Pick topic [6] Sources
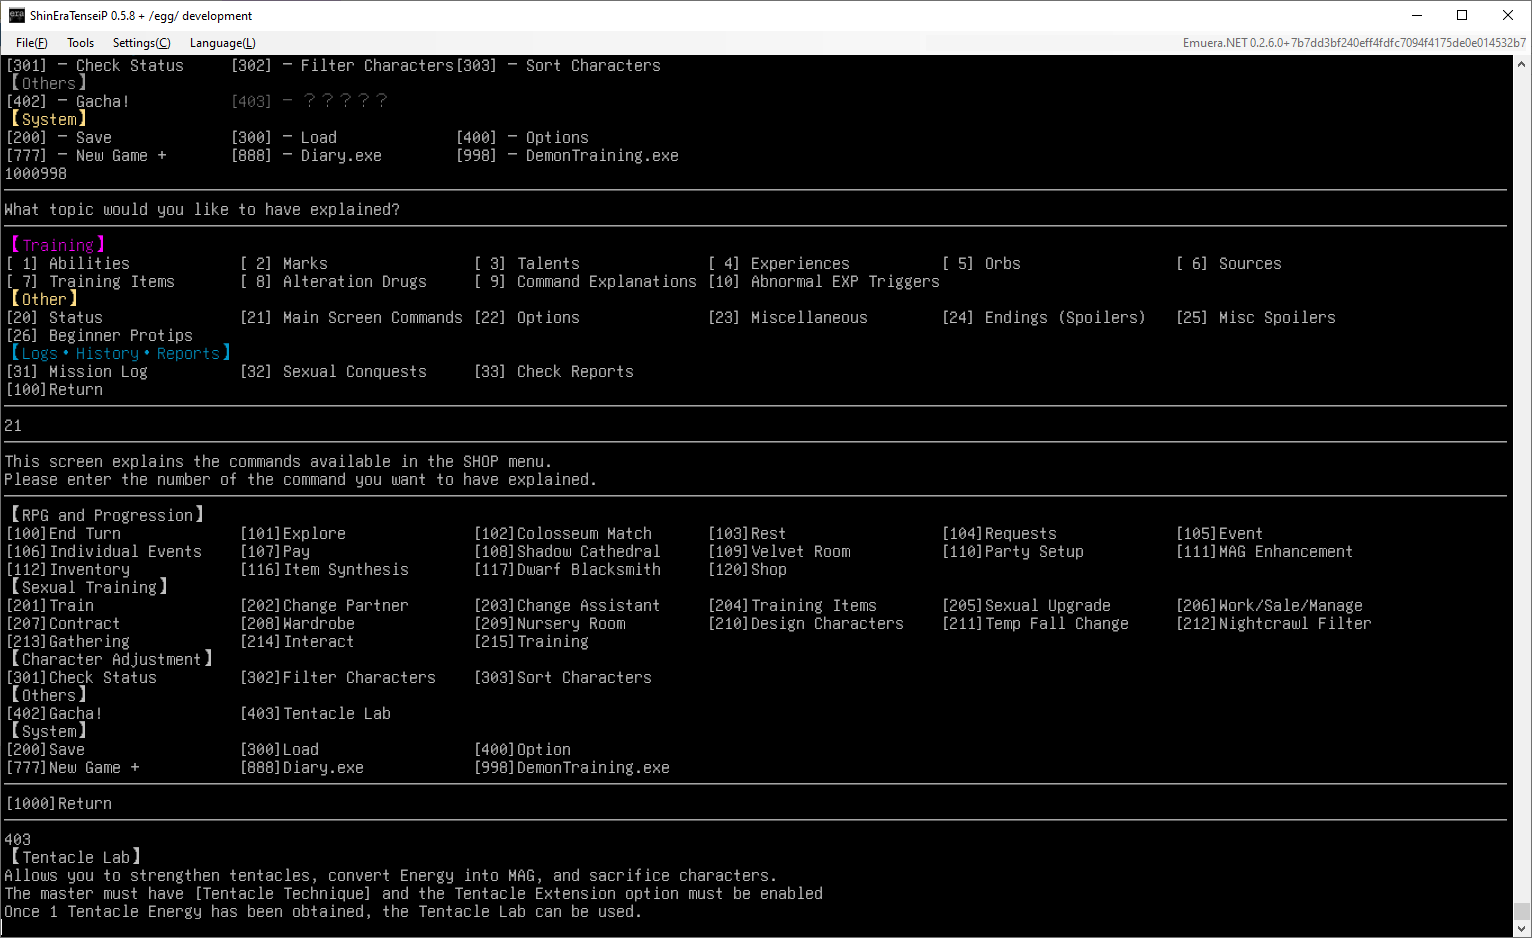Image resolution: width=1532 pixels, height=938 pixels. (x=1229, y=264)
